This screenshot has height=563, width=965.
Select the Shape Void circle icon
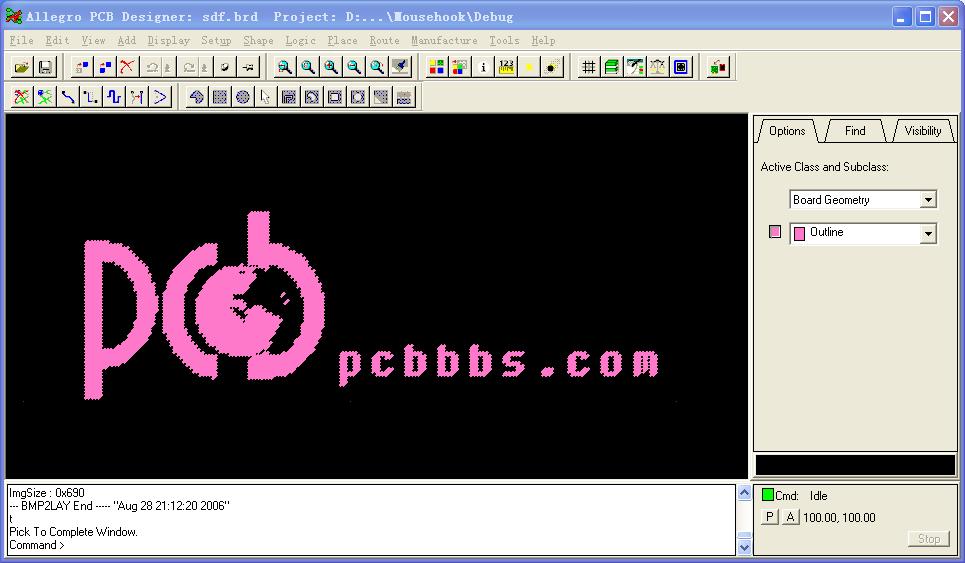click(358, 97)
